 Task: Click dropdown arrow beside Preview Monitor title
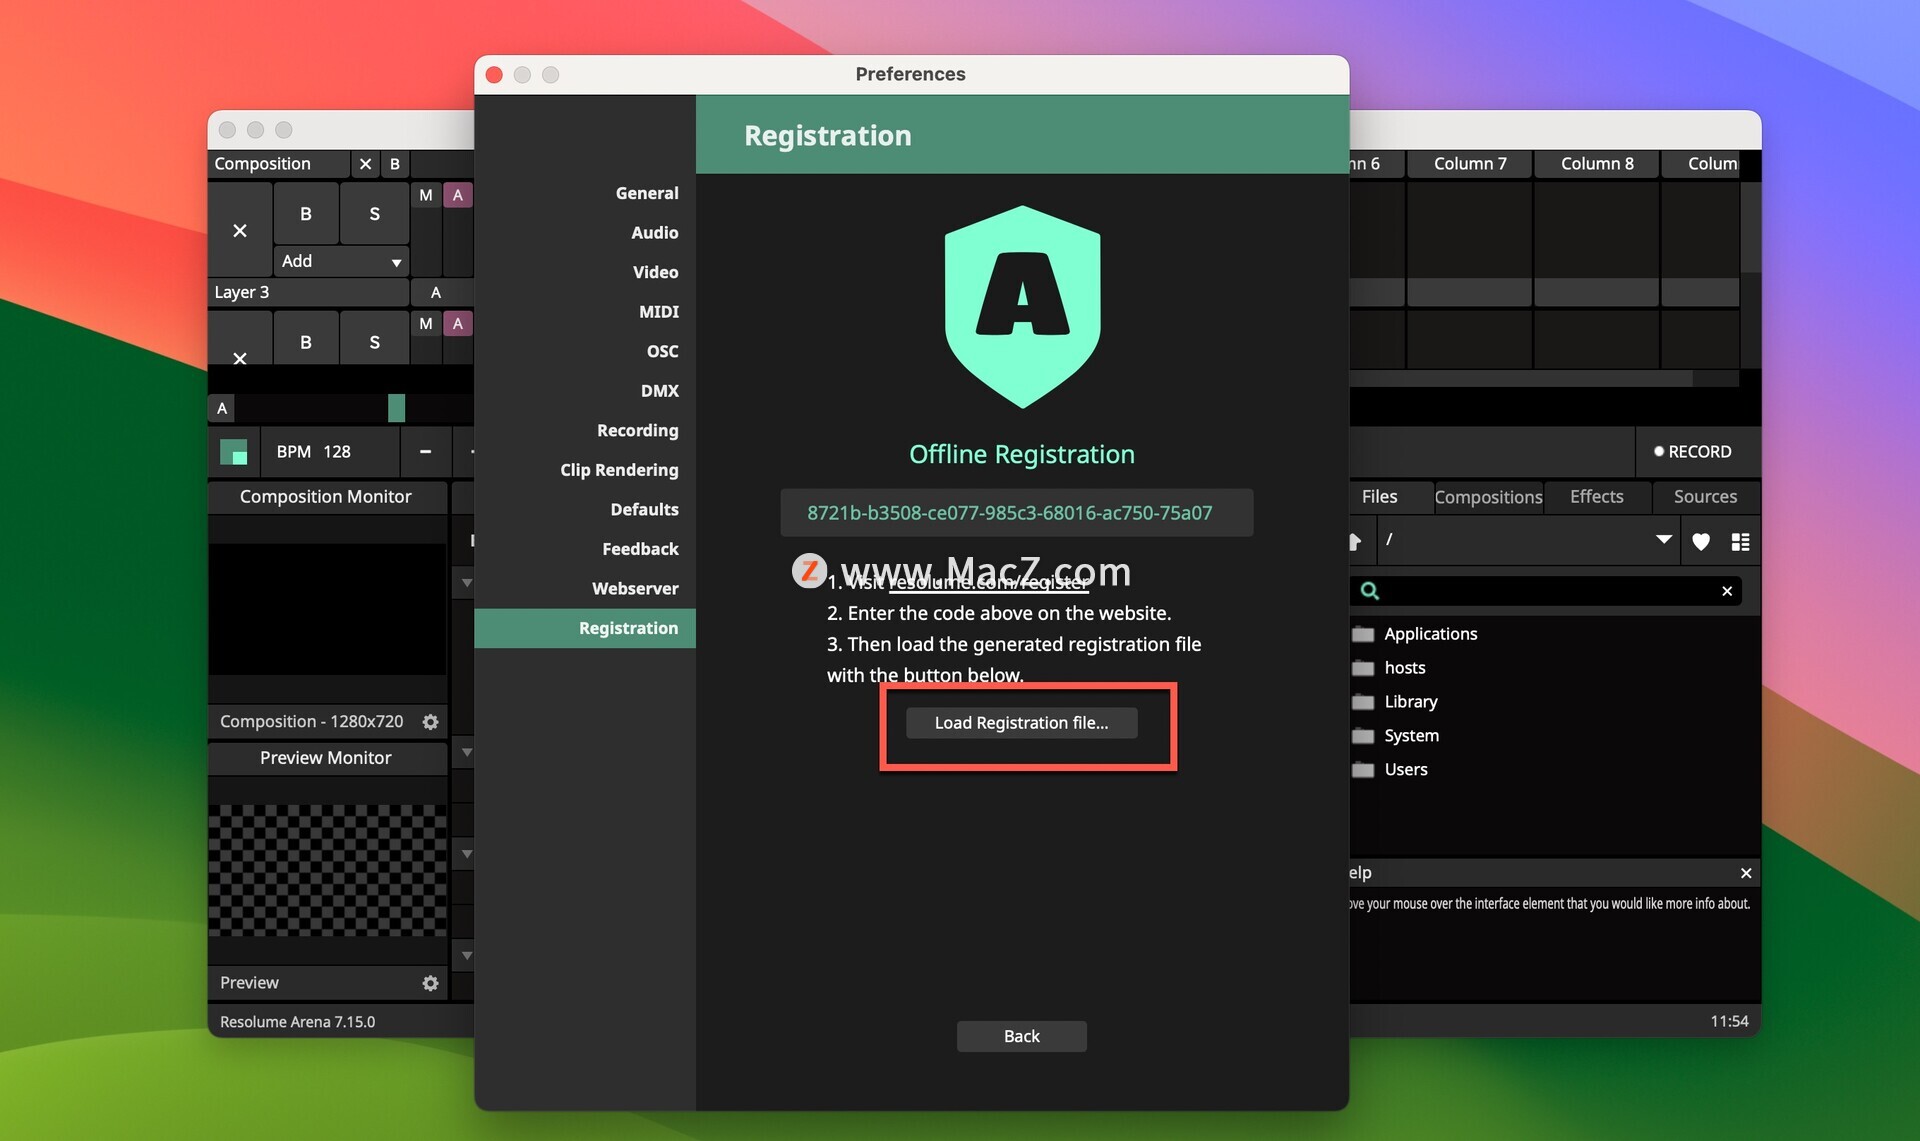click(466, 752)
